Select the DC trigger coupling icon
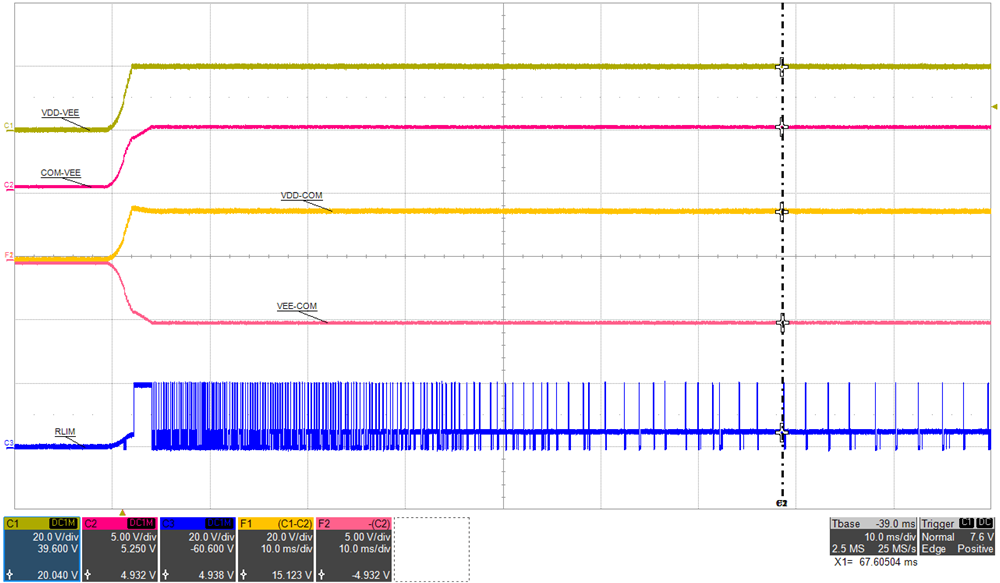 click(x=984, y=522)
